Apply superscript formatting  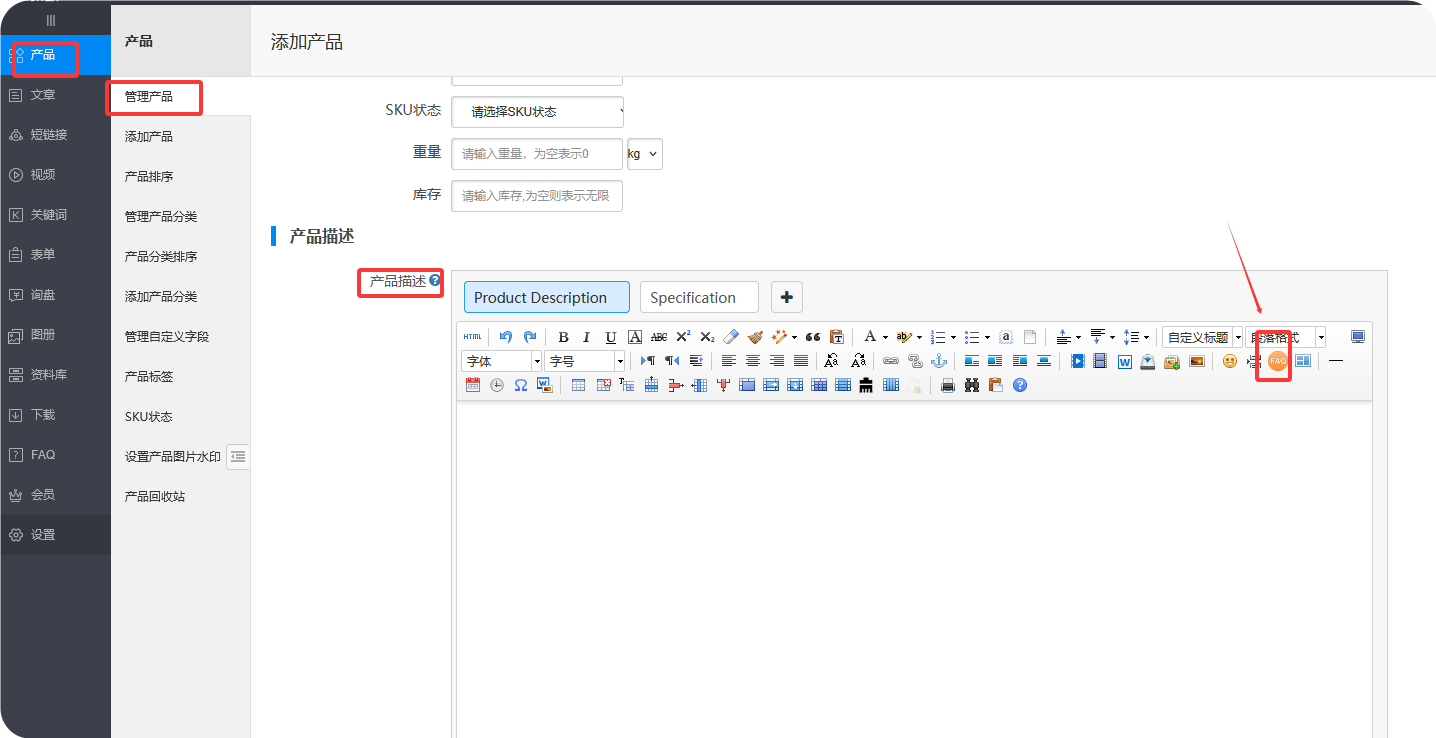tap(683, 337)
